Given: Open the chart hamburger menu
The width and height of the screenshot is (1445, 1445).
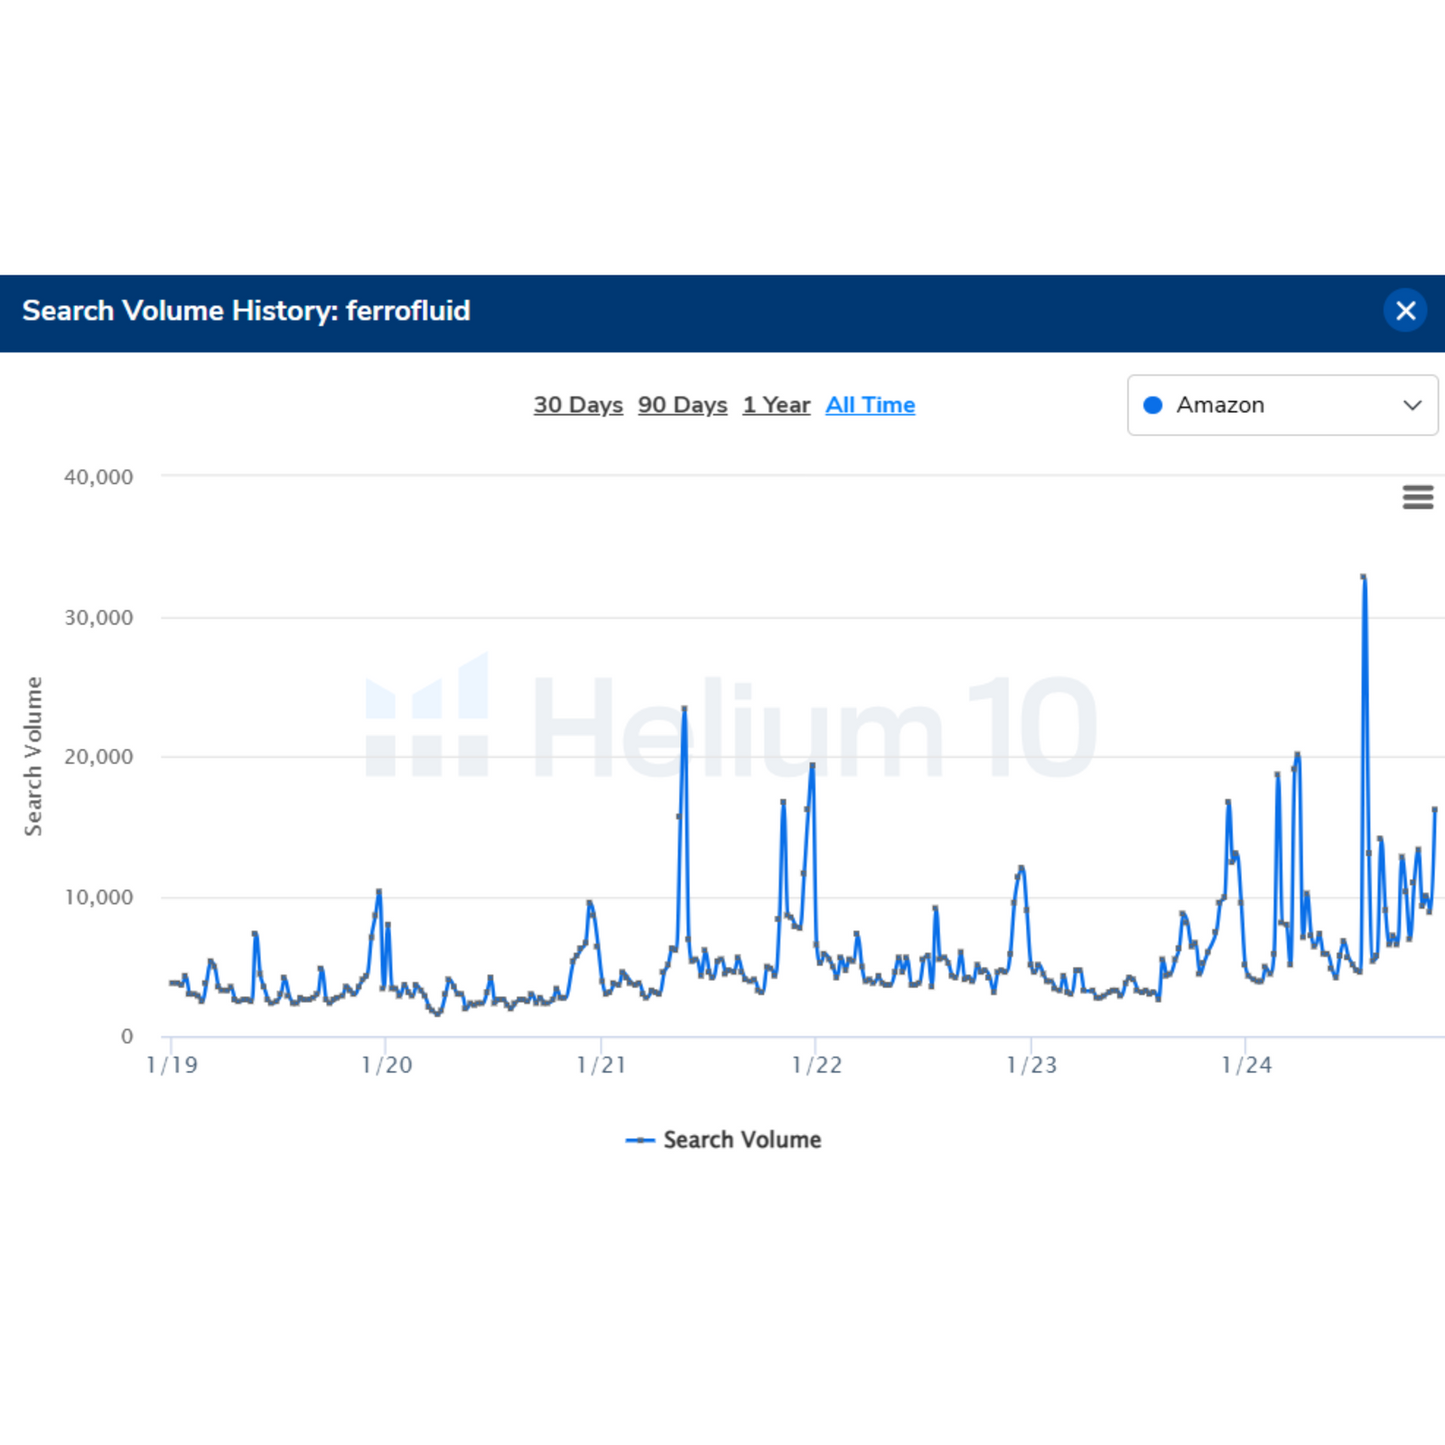Looking at the screenshot, I should (1417, 497).
